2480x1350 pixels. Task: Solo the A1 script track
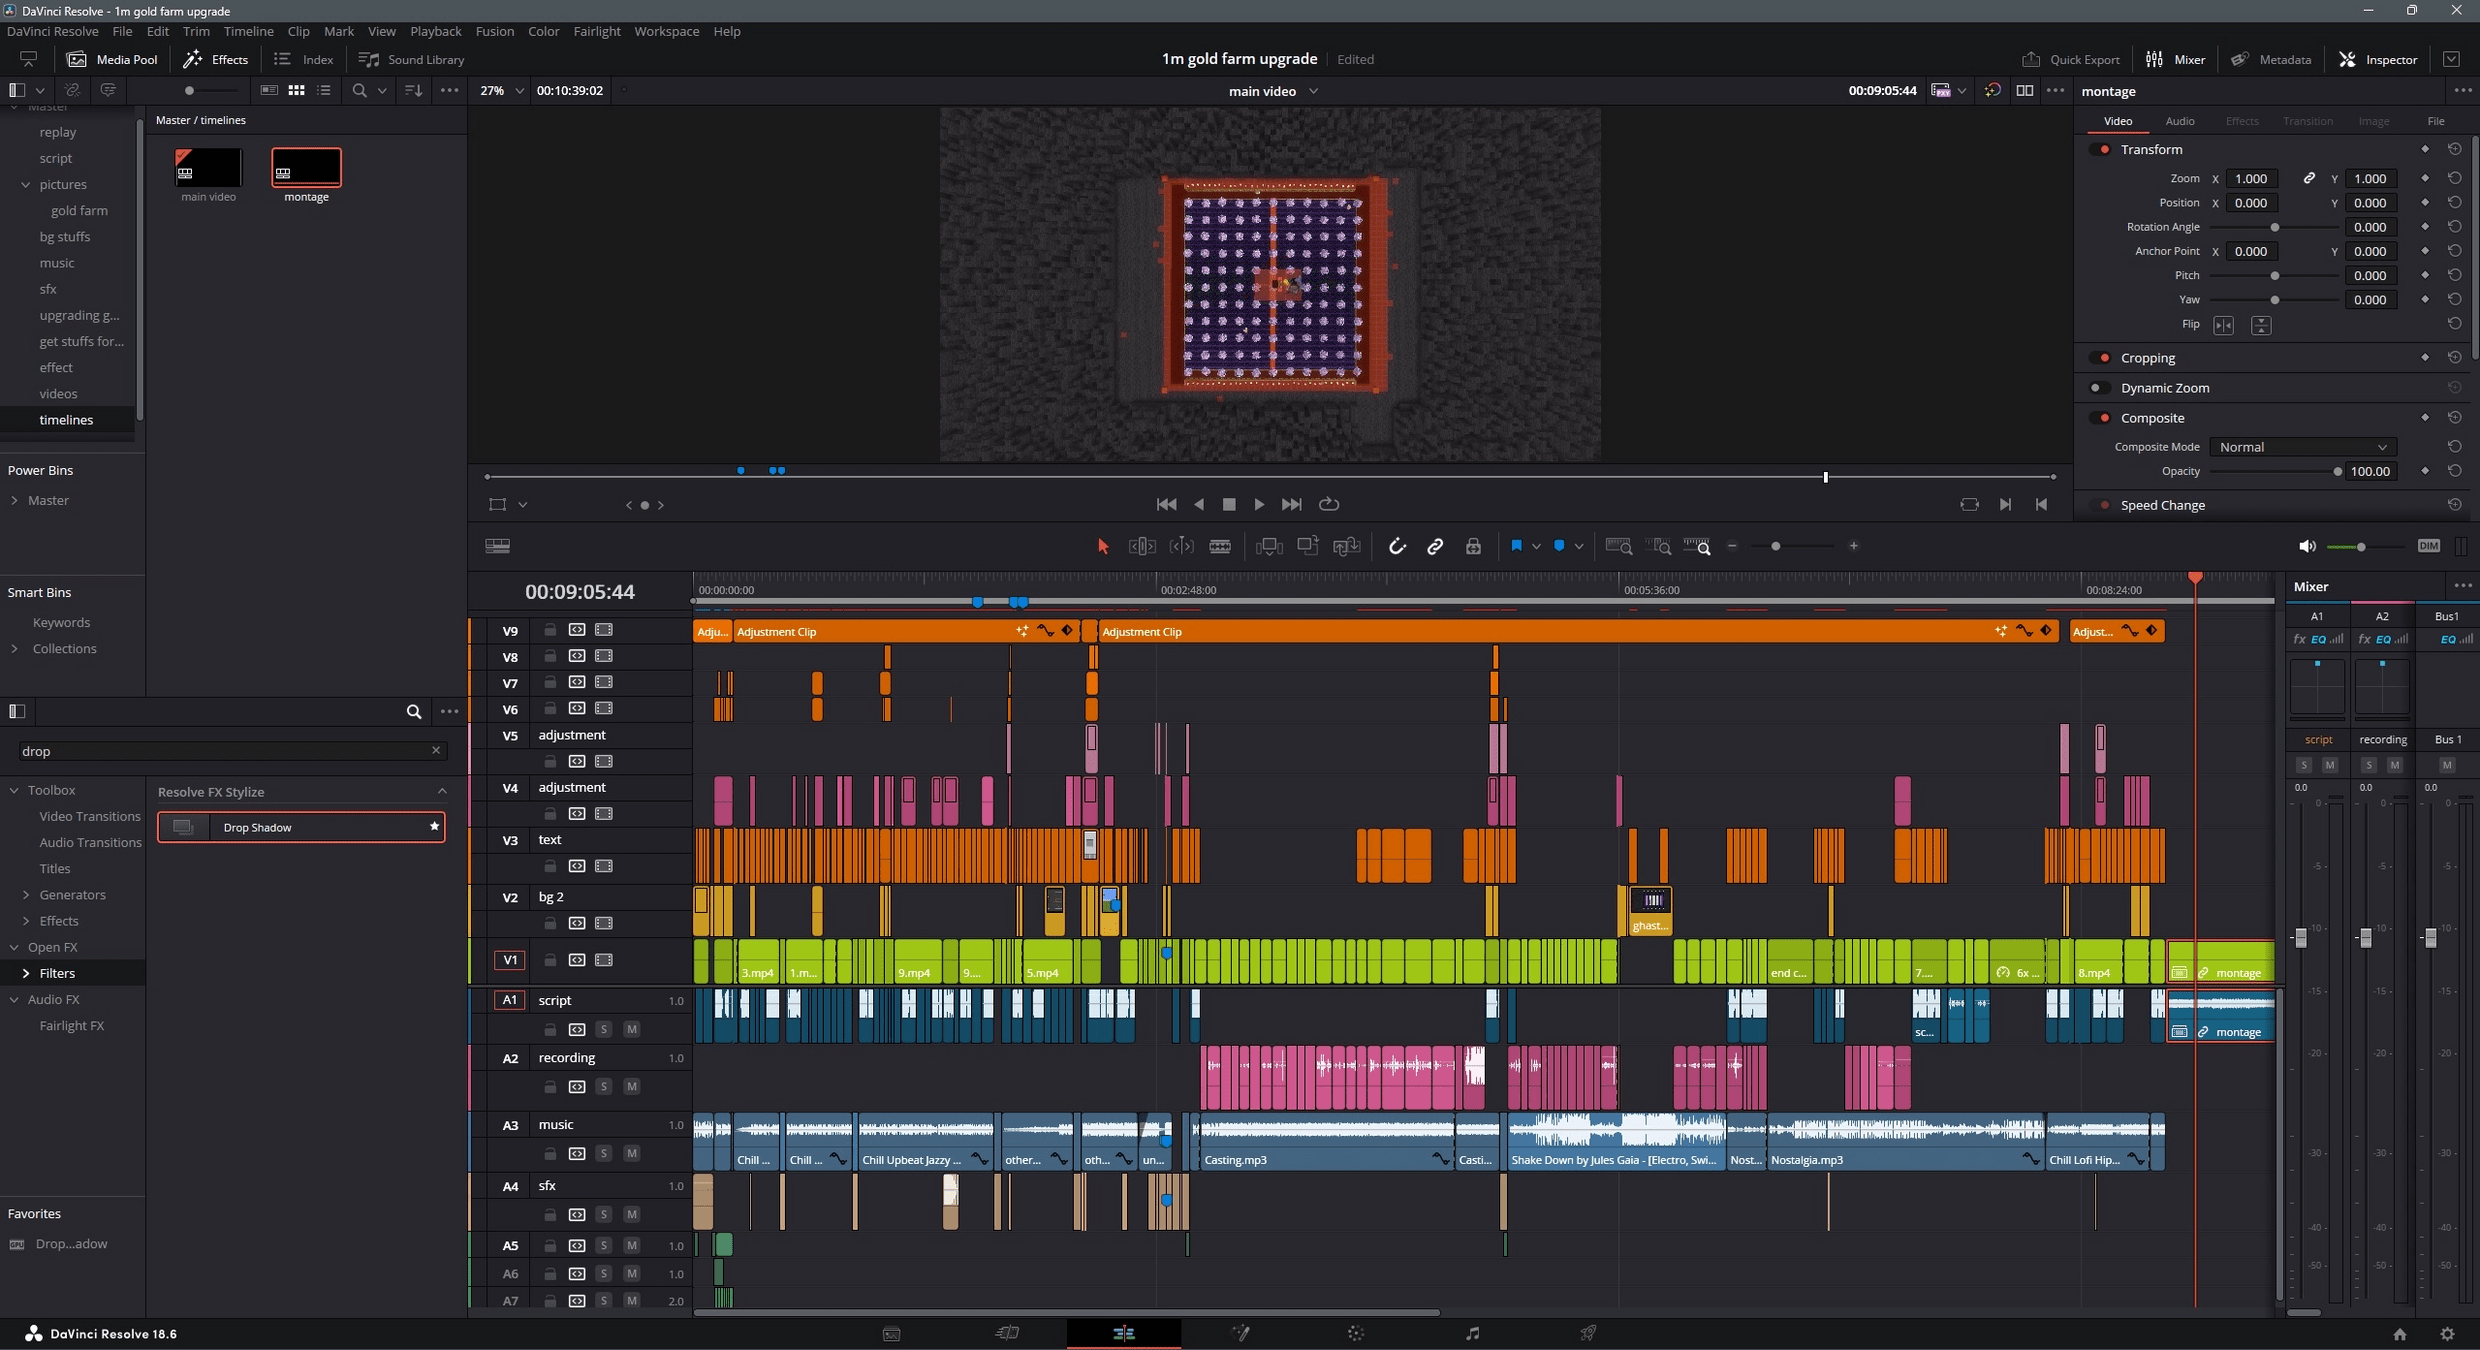coord(603,1029)
